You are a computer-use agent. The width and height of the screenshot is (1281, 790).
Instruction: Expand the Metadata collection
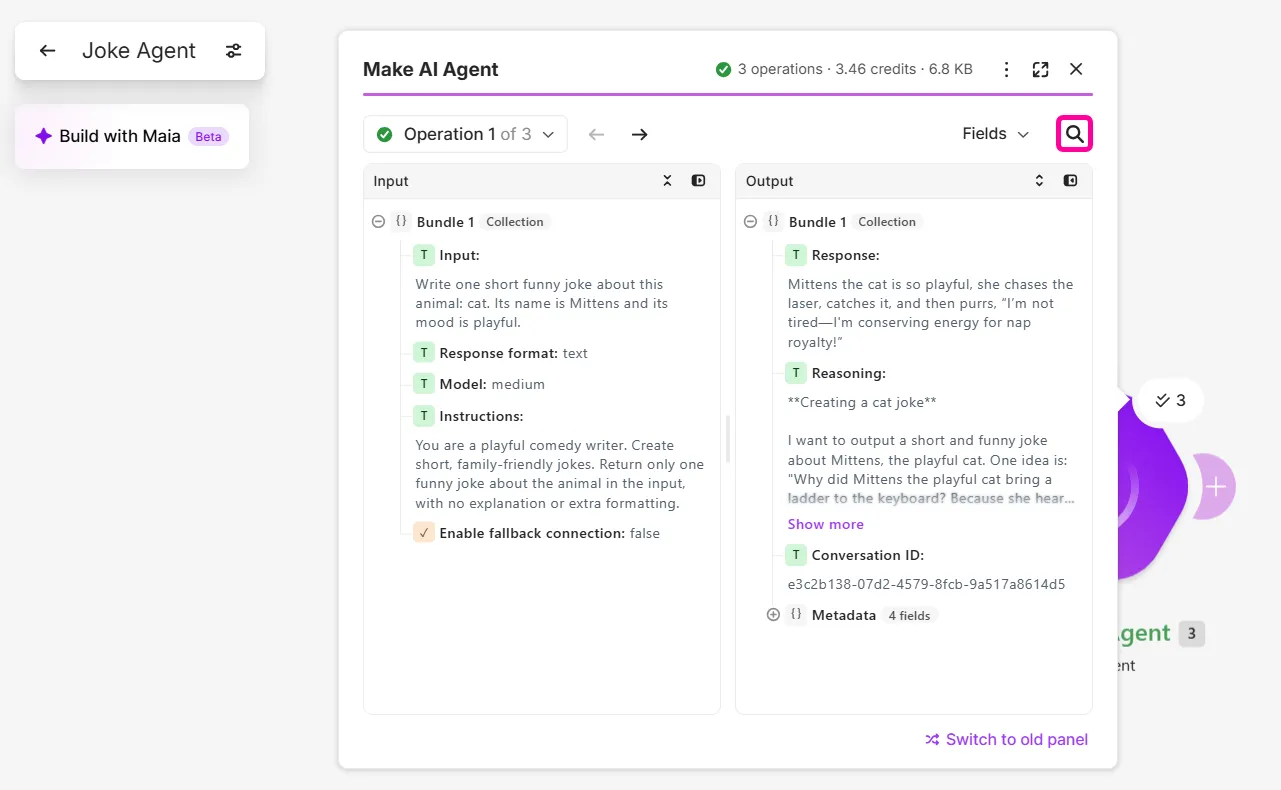point(773,615)
